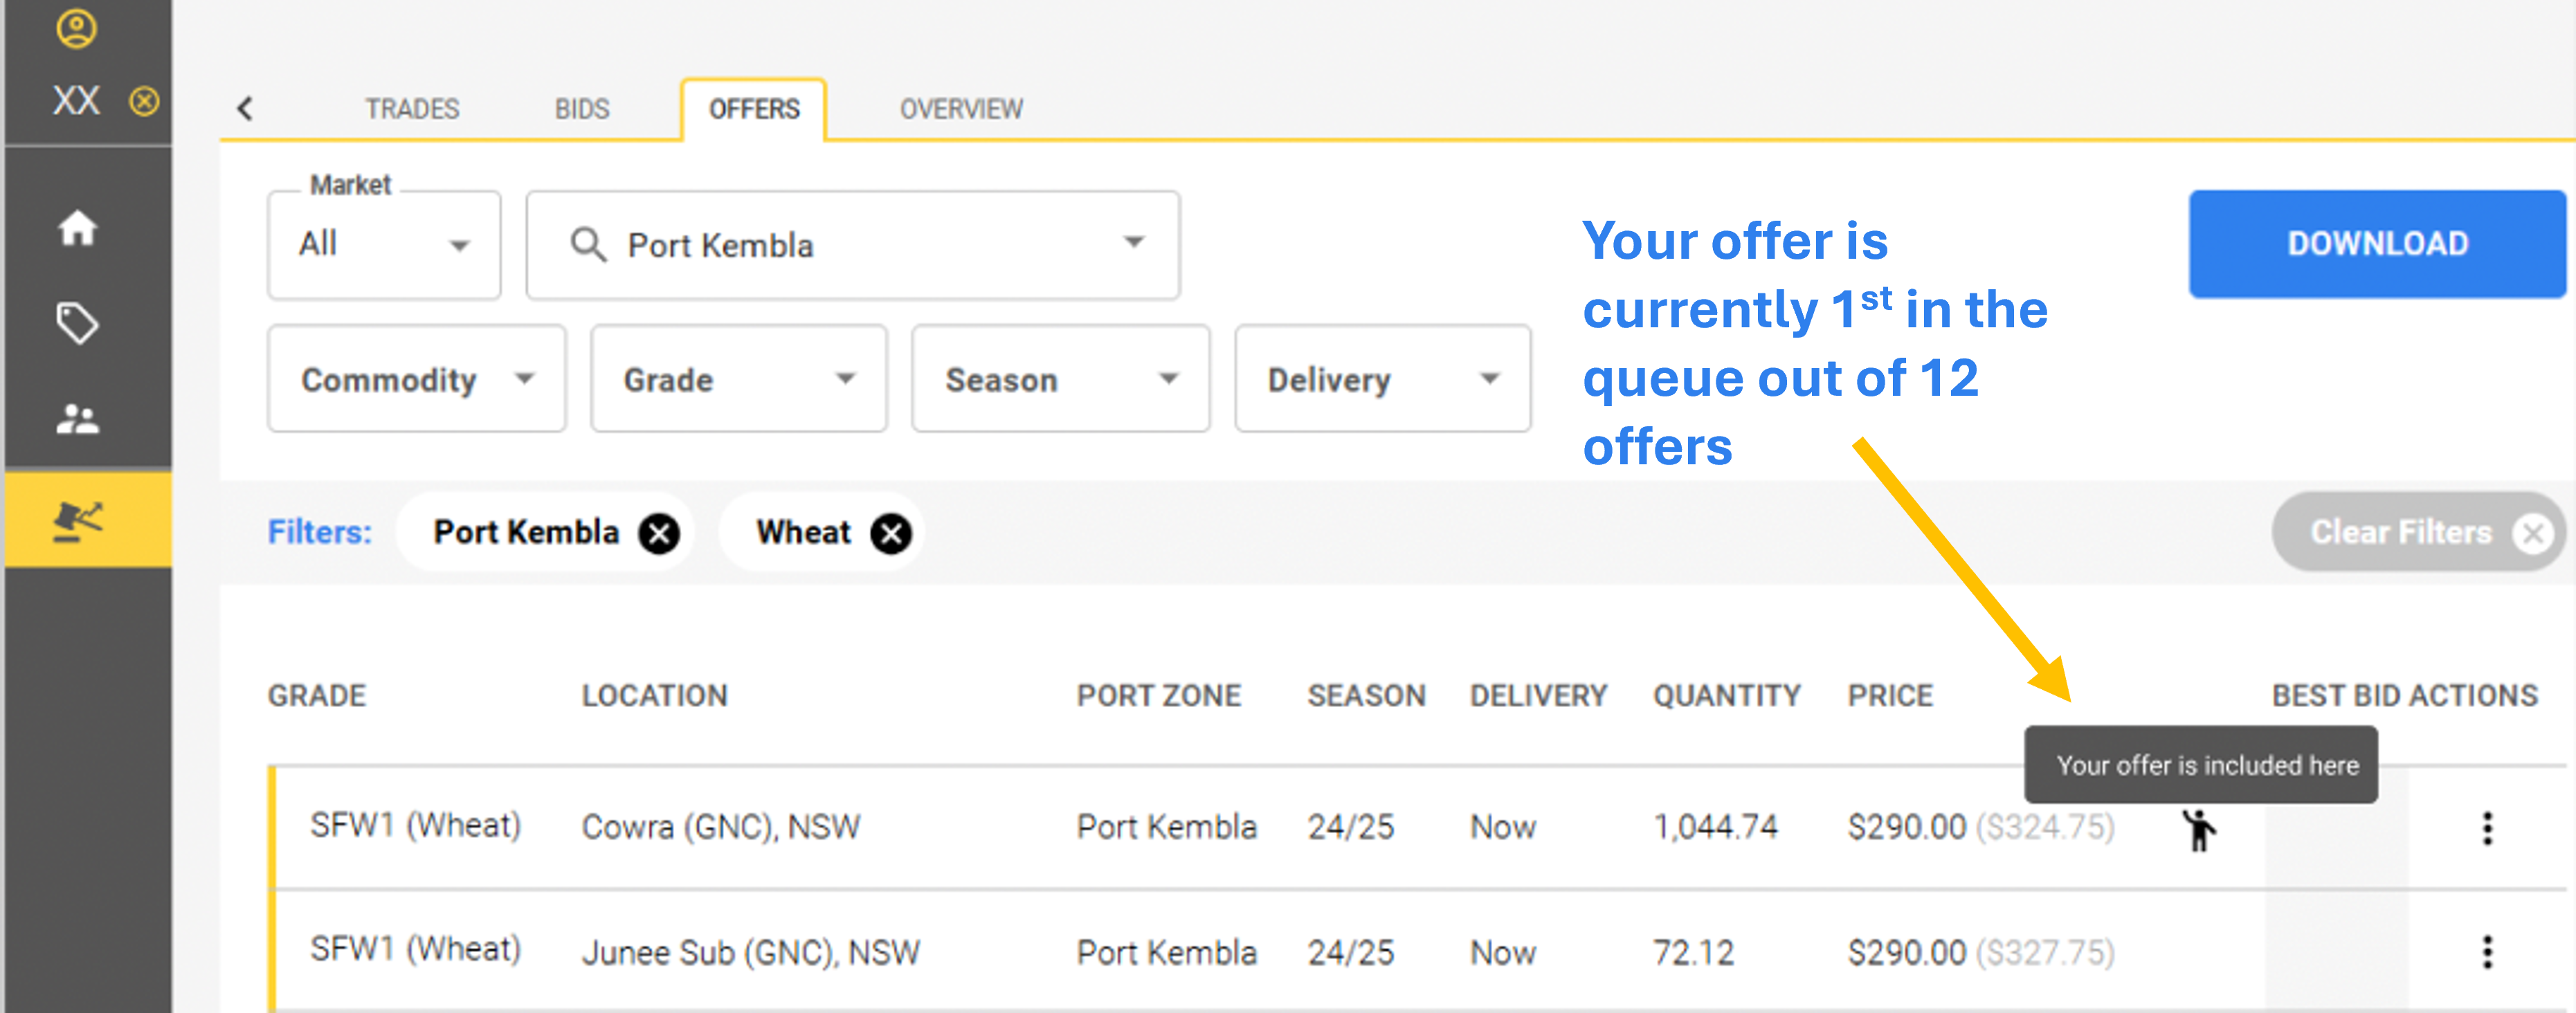Open the Delivery dropdown
Viewport: 2576px width, 1013px height.
tap(1382, 379)
